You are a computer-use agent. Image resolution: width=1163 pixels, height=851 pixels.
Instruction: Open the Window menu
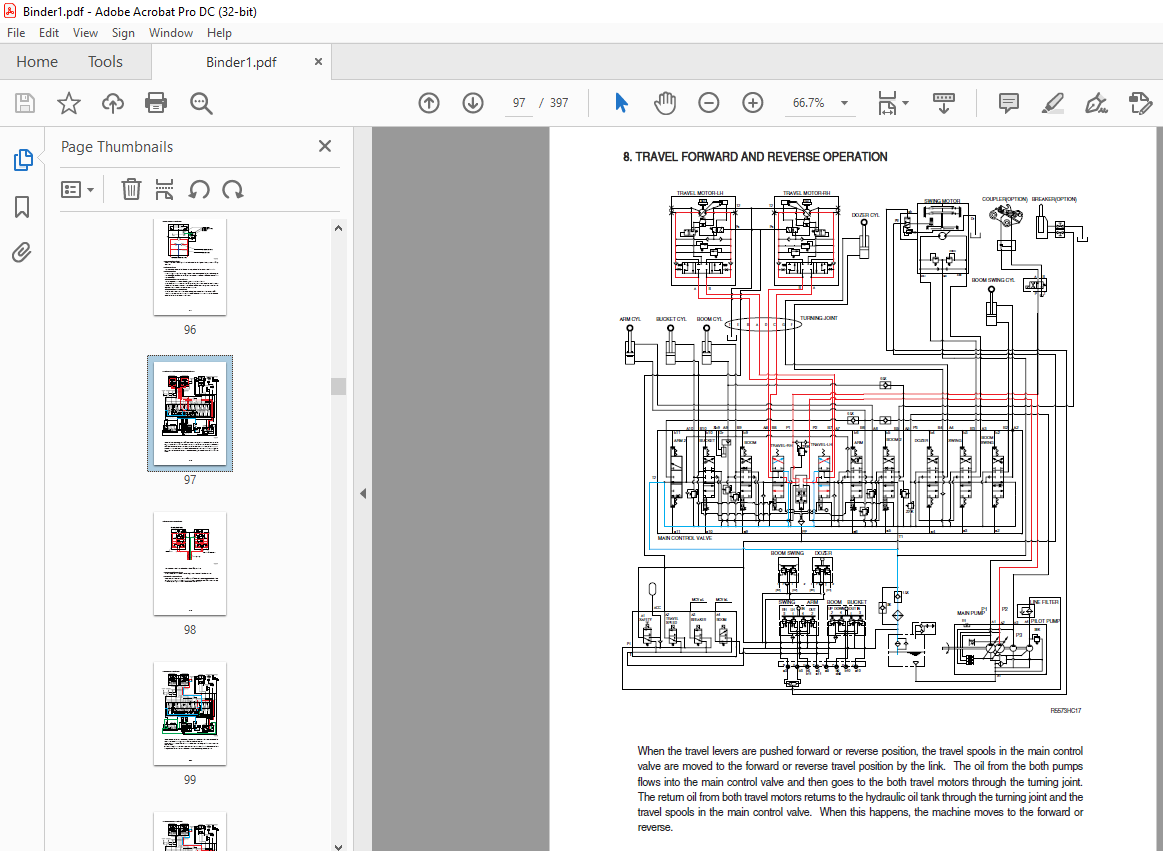click(171, 33)
